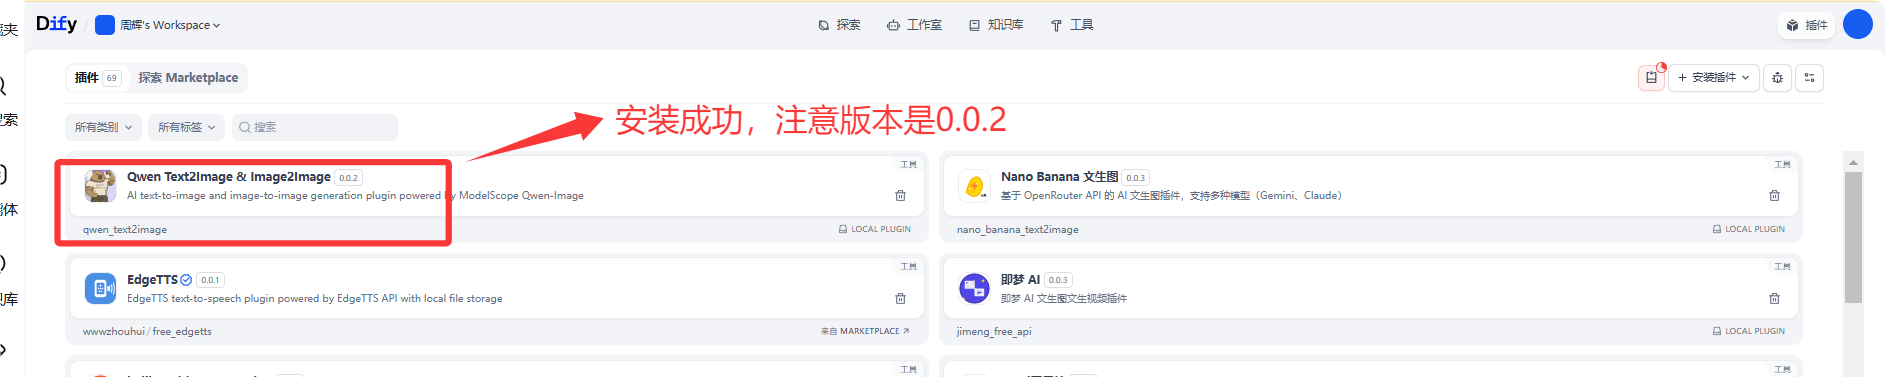Open EdgeTTS 来自 MARKETPLACE link
1885x377 pixels.
pos(865,331)
